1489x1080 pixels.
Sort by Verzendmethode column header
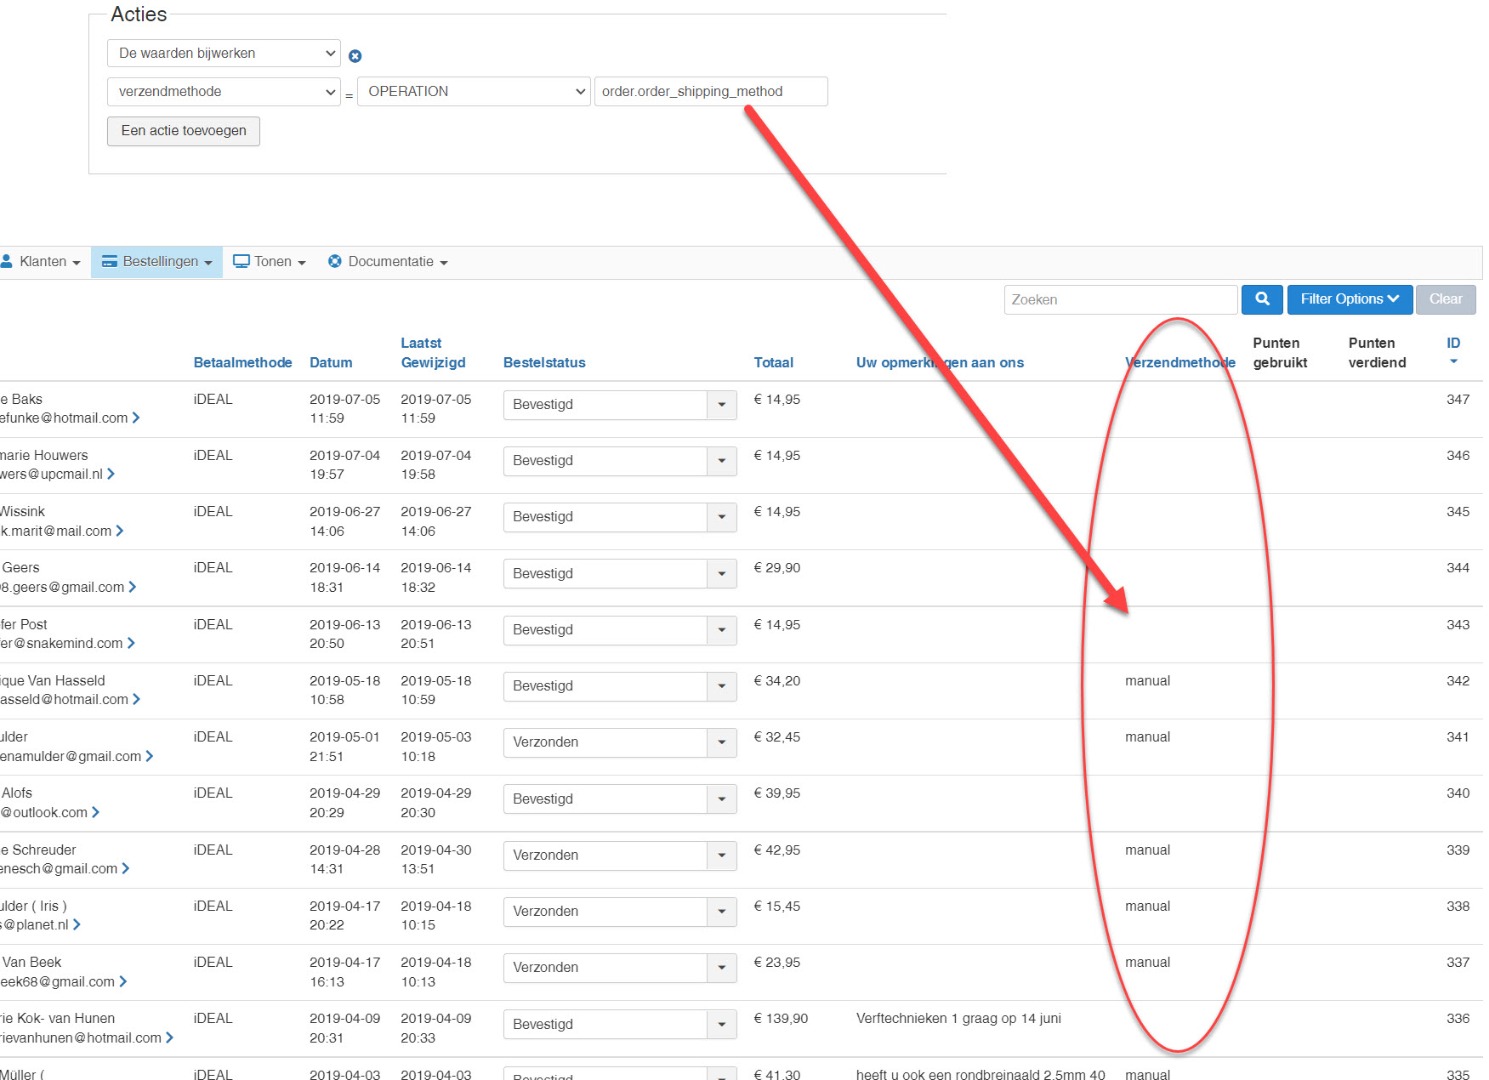point(1180,363)
